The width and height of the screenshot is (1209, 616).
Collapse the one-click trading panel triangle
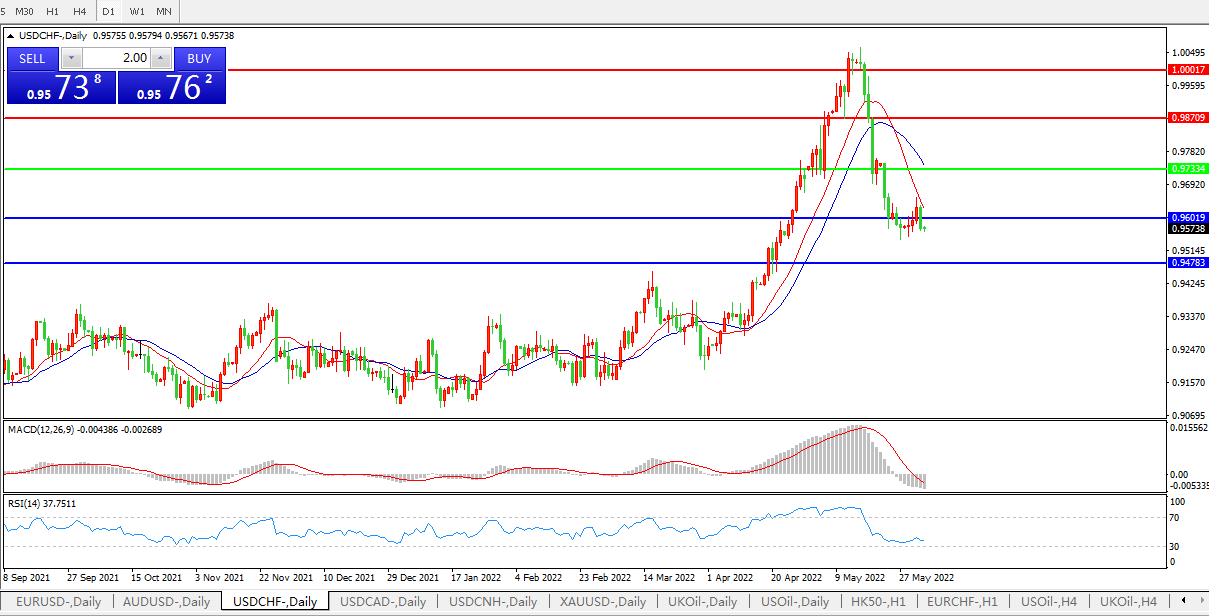[x=11, y=35]
